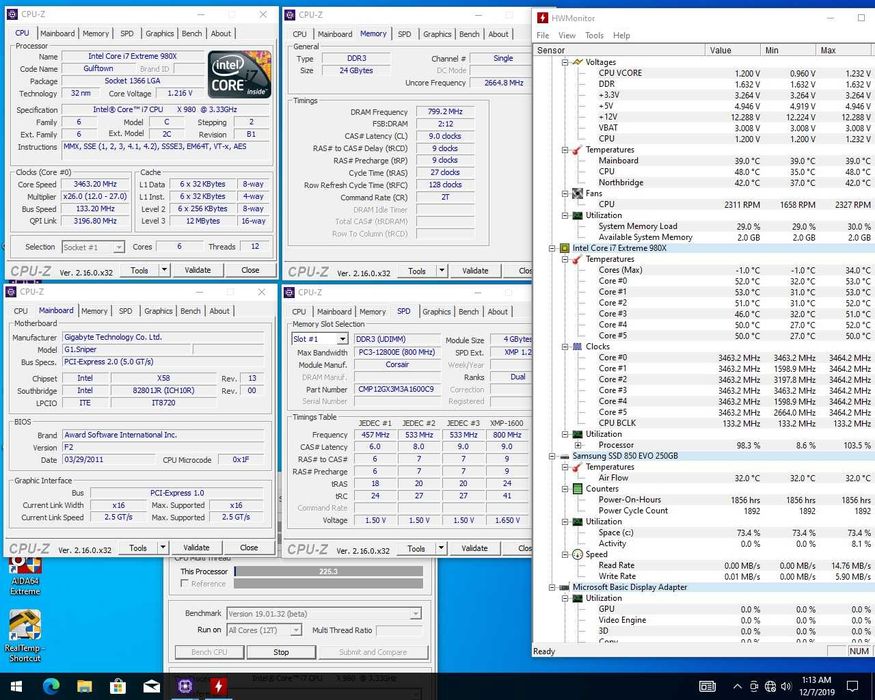Click the This Processor benchmark progress bar
The width and height of the screenshot is (875, 700).
(328, 571)
